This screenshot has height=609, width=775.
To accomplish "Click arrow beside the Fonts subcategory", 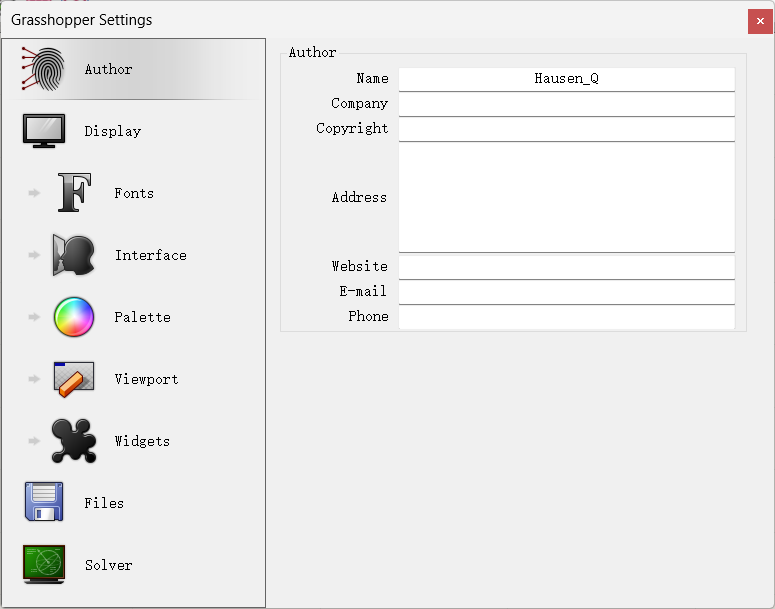I will pyautogui.click(x=34, y=193).
